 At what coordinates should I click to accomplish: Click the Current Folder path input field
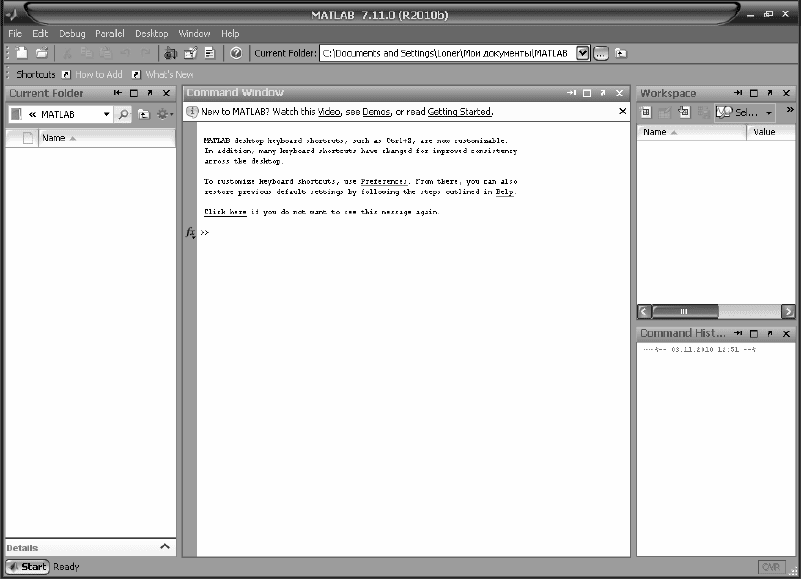tap(447, 53)
